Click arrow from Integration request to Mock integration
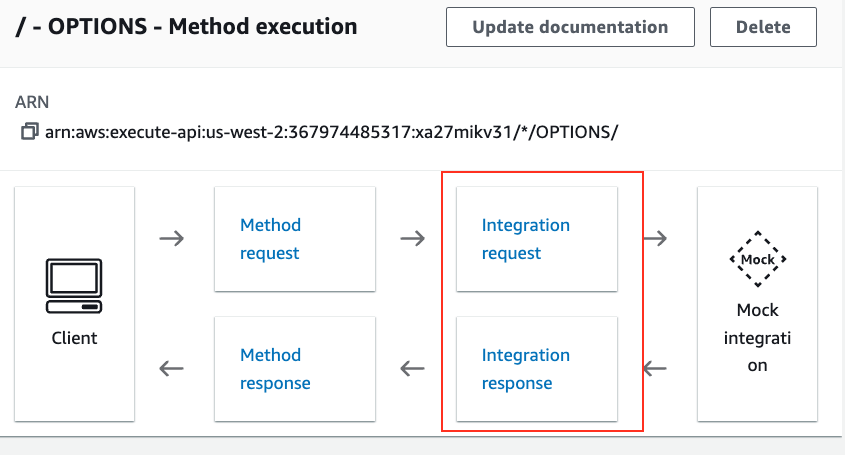 655,238
